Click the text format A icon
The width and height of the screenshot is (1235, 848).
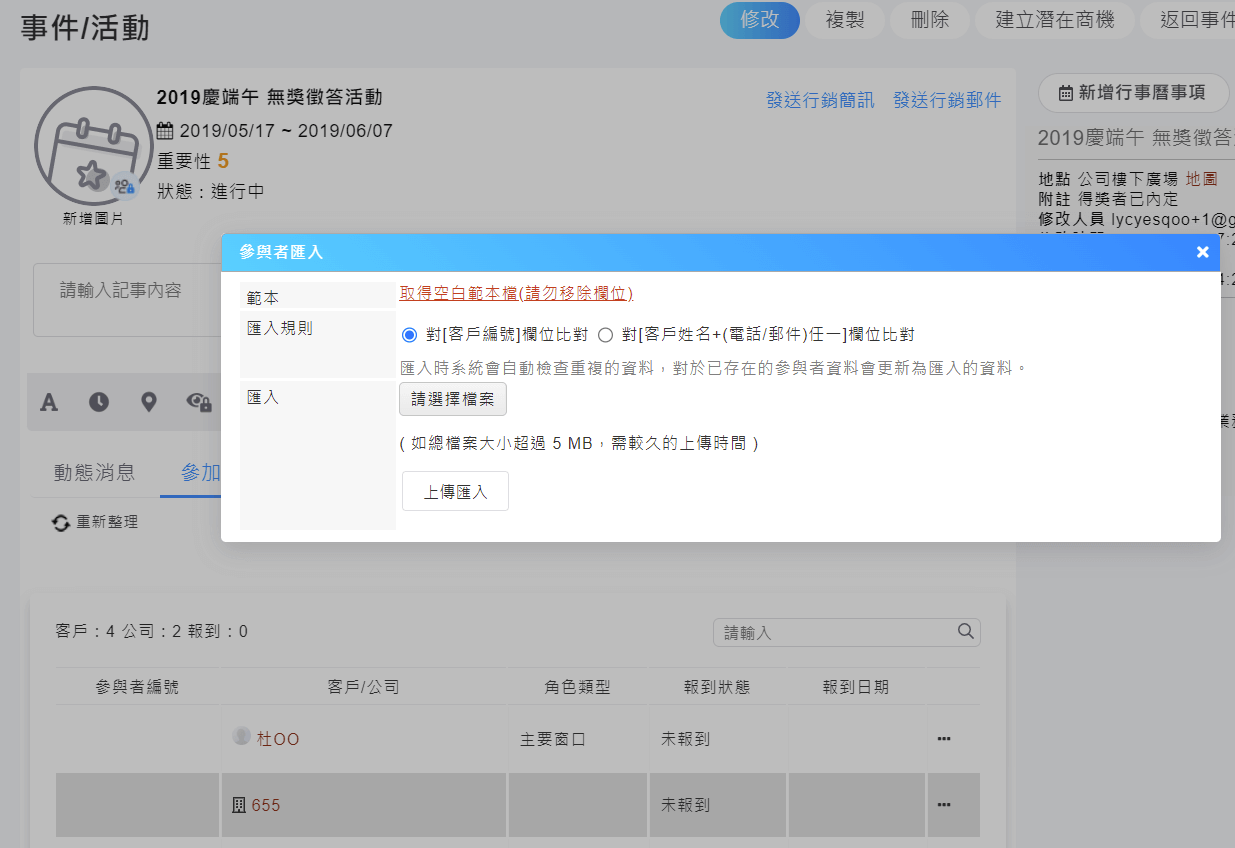coord(49,402)
